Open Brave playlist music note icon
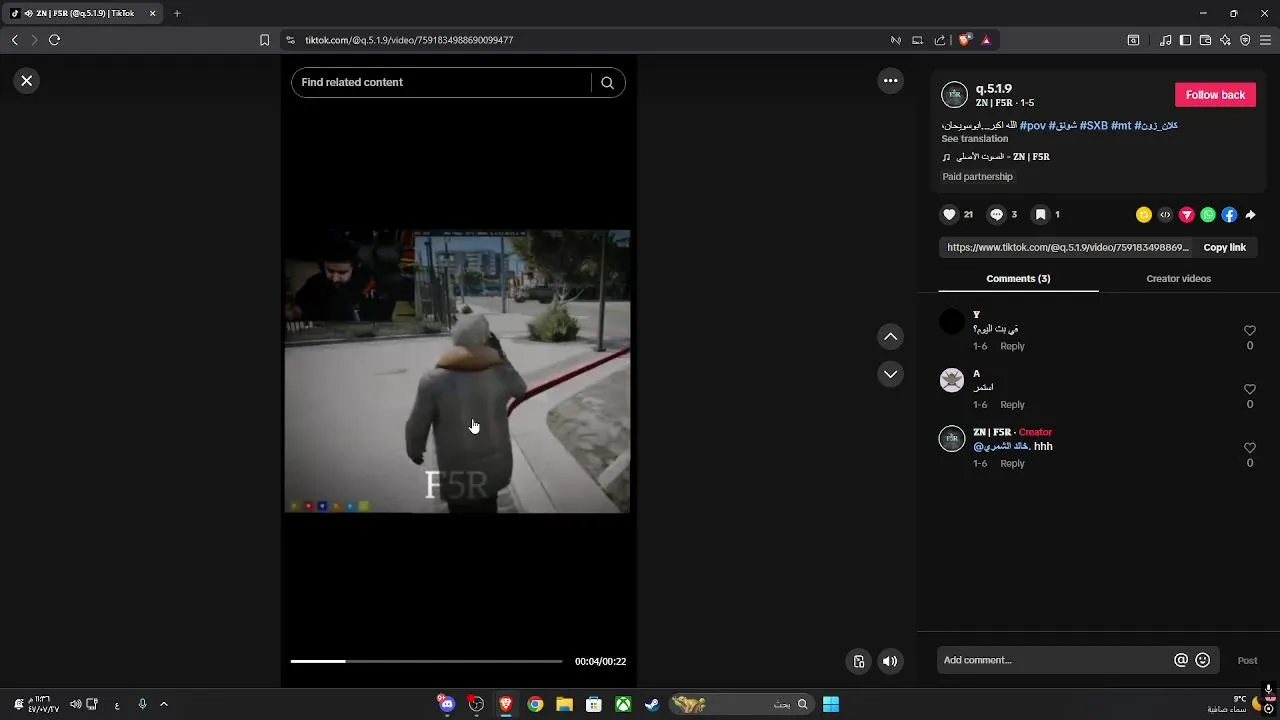1280x720 pixels. pos(1165,40)
